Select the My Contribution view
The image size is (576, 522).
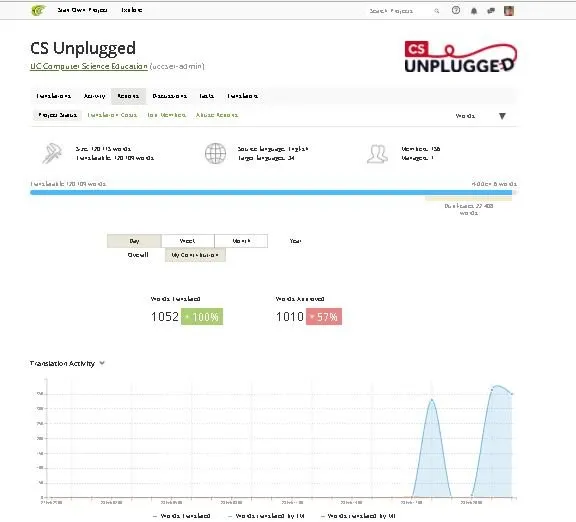point(195,255)
